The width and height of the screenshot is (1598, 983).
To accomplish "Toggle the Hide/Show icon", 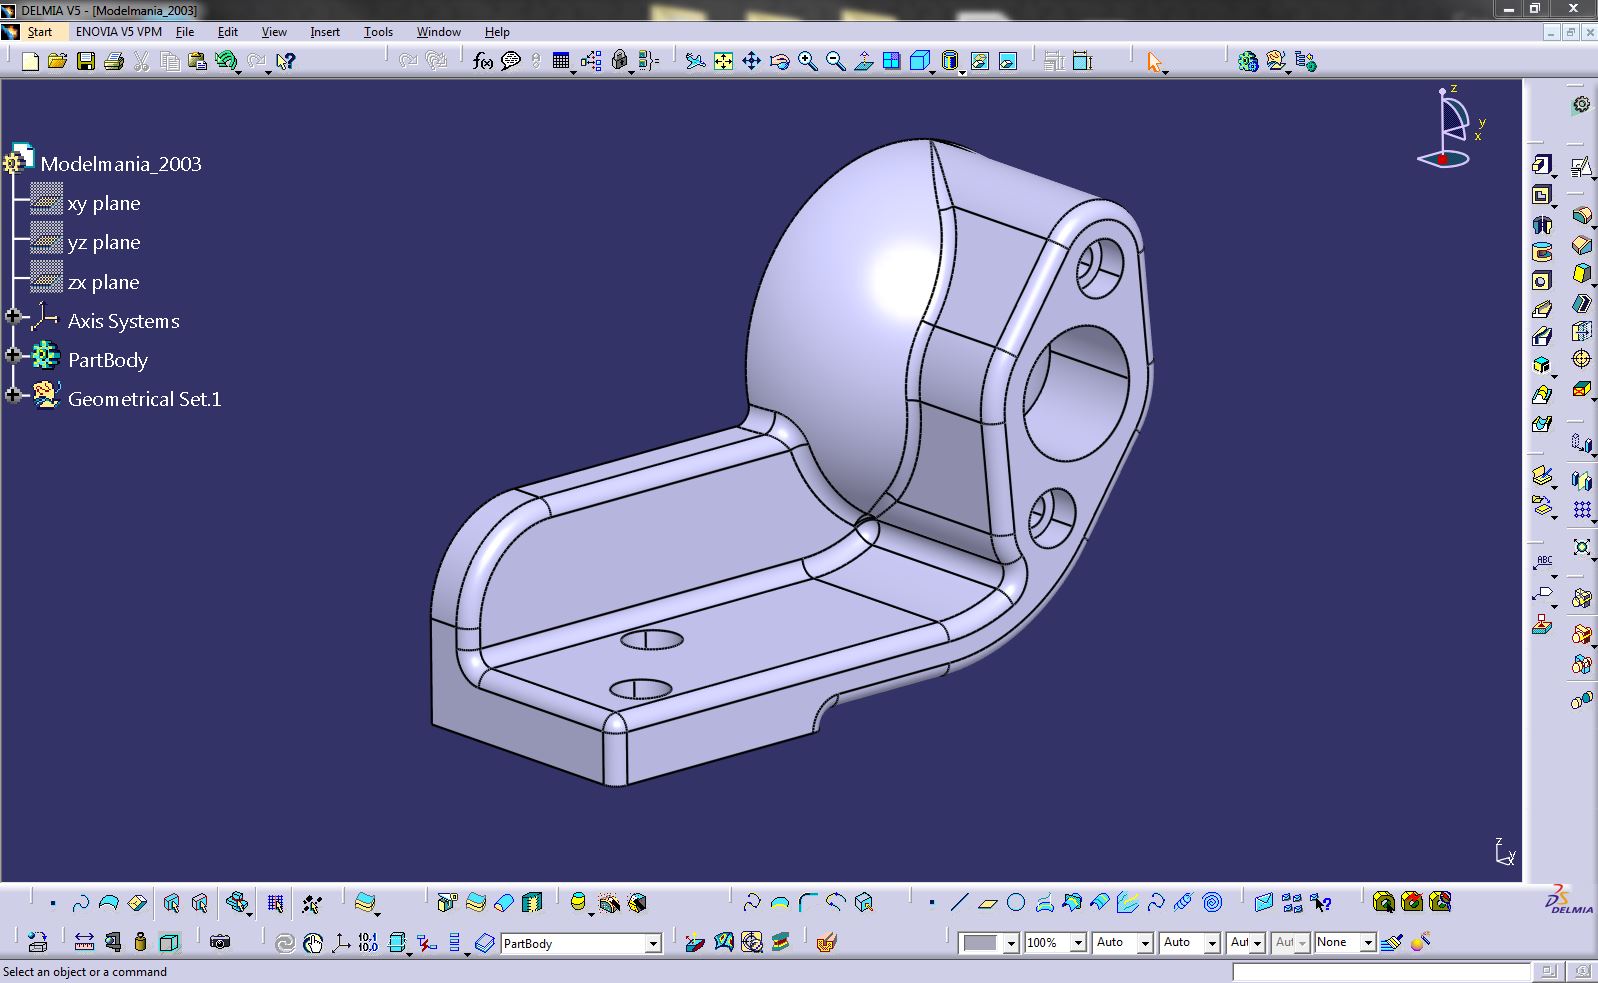I will point(980,62).
